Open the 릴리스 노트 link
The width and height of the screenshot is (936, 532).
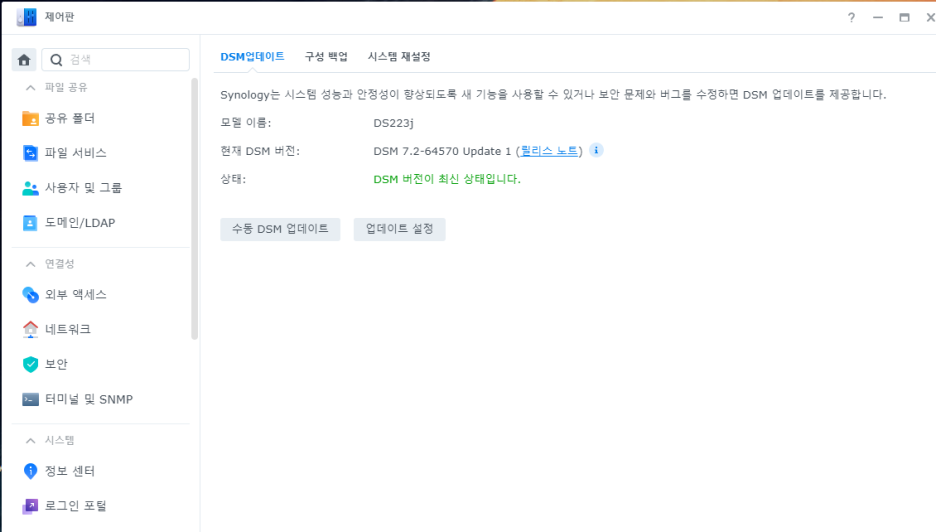[549, 151]
